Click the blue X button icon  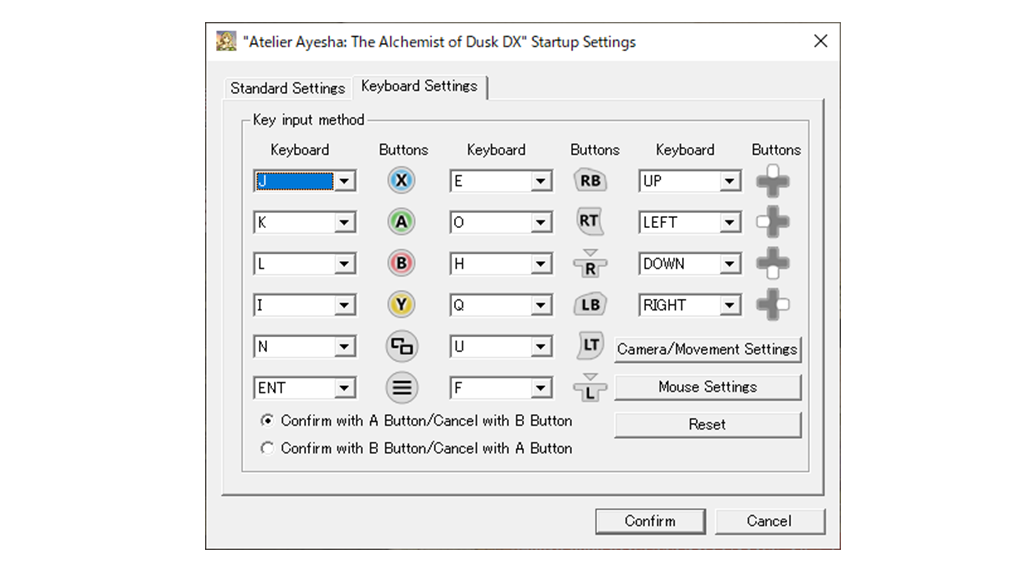coord(401,180)
